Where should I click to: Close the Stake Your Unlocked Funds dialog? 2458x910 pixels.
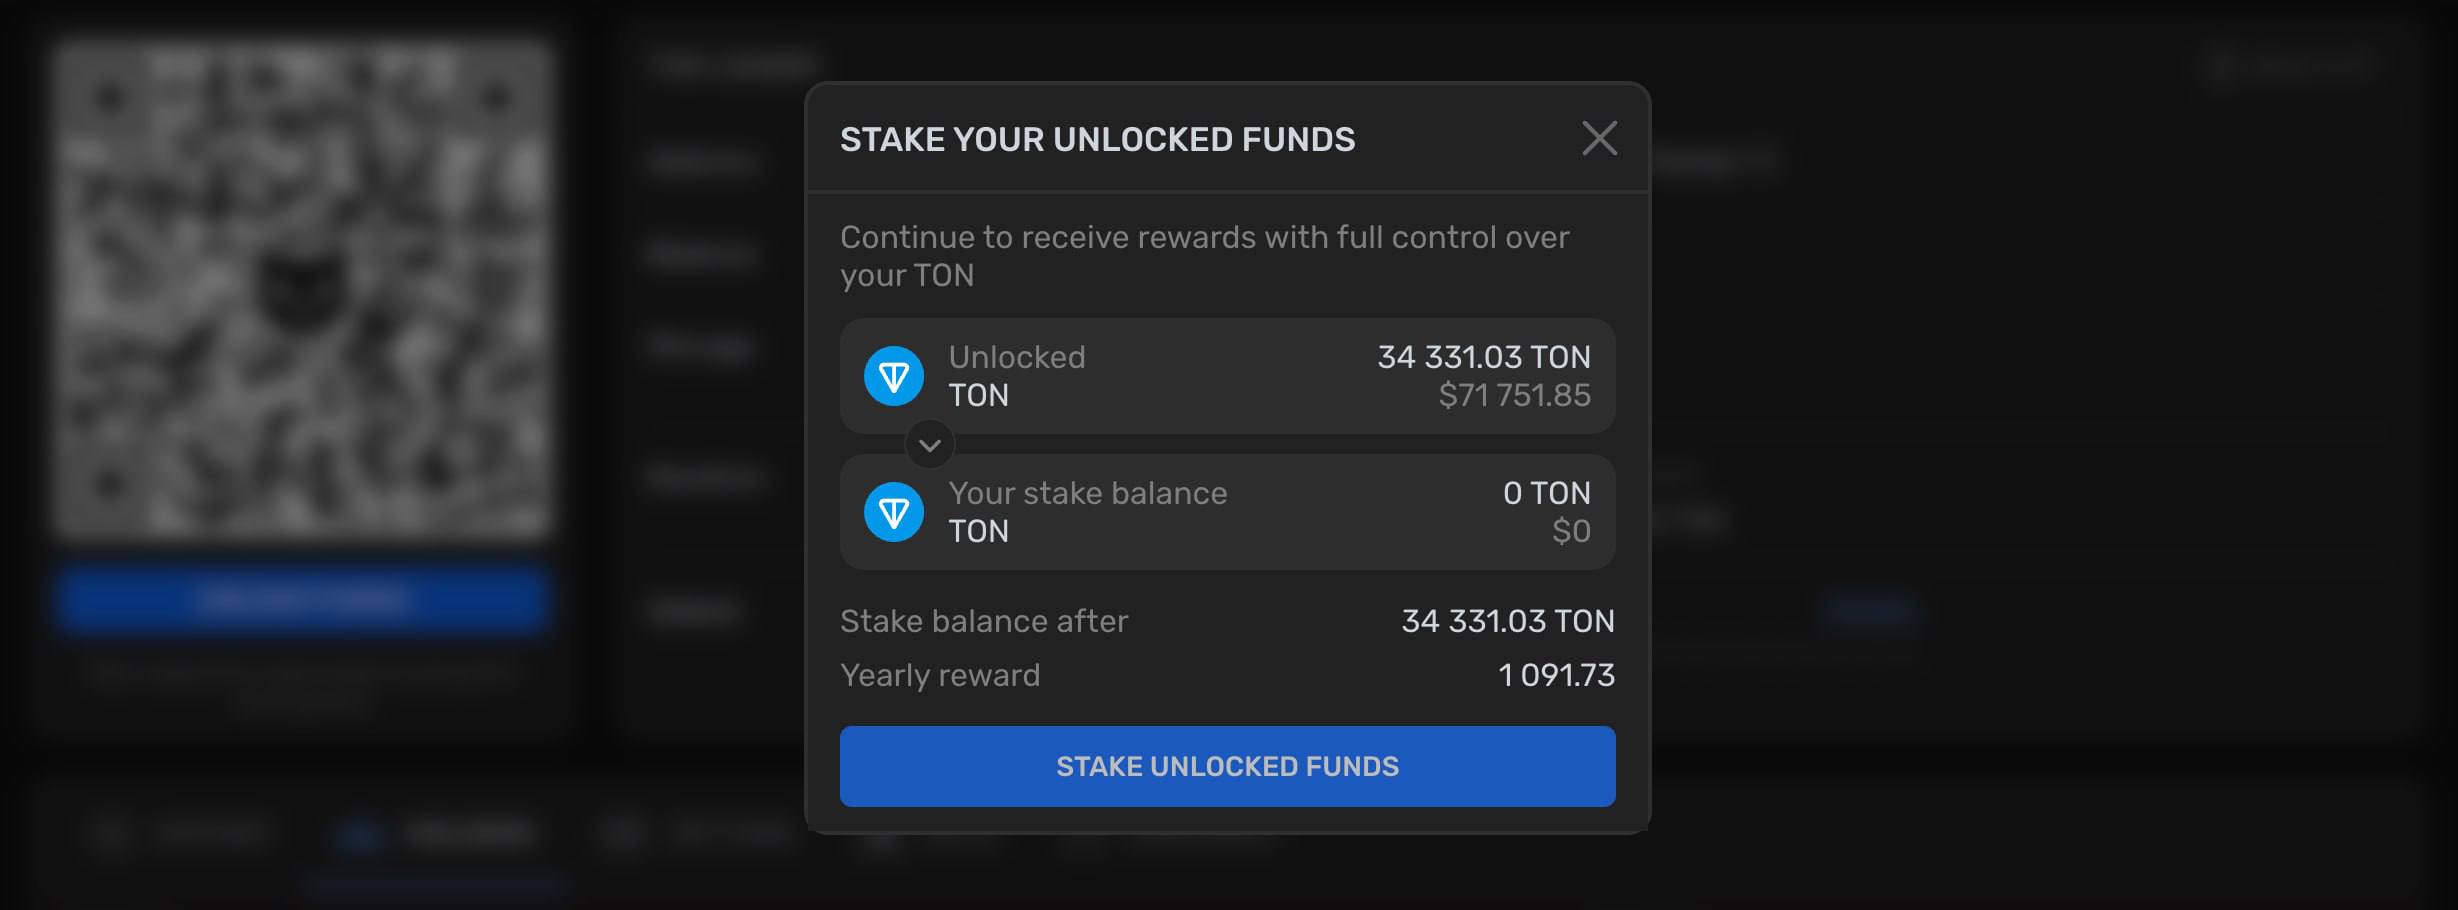point(1599,138)
